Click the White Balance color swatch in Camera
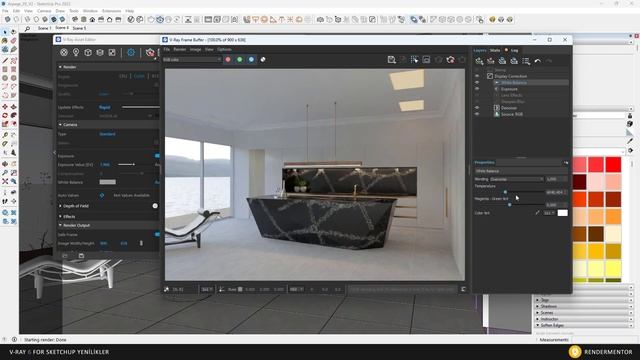Viewport: 640px width, 360px height. (108, 182)
